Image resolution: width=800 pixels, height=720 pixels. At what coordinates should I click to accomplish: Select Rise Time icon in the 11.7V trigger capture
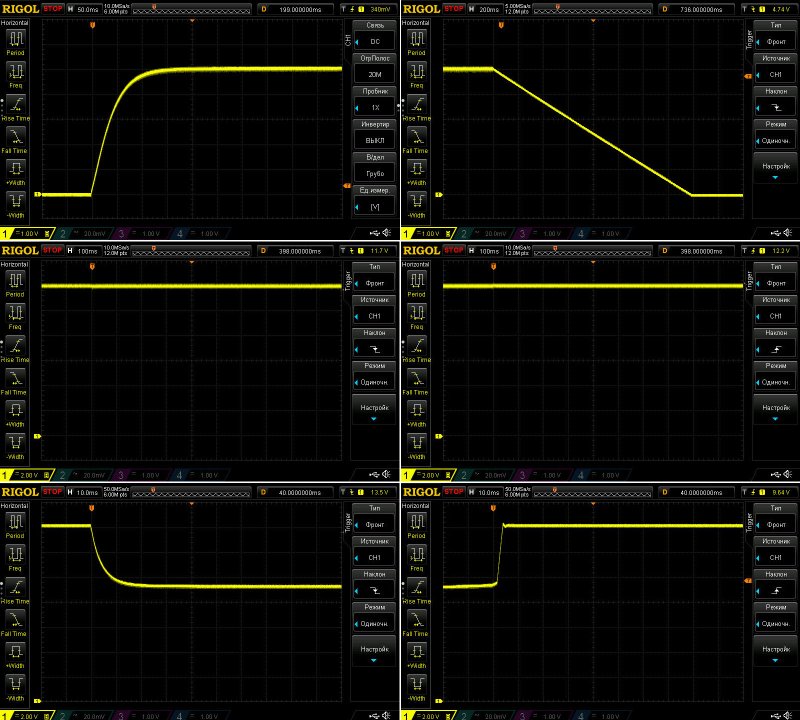click(x=16, y=345)
